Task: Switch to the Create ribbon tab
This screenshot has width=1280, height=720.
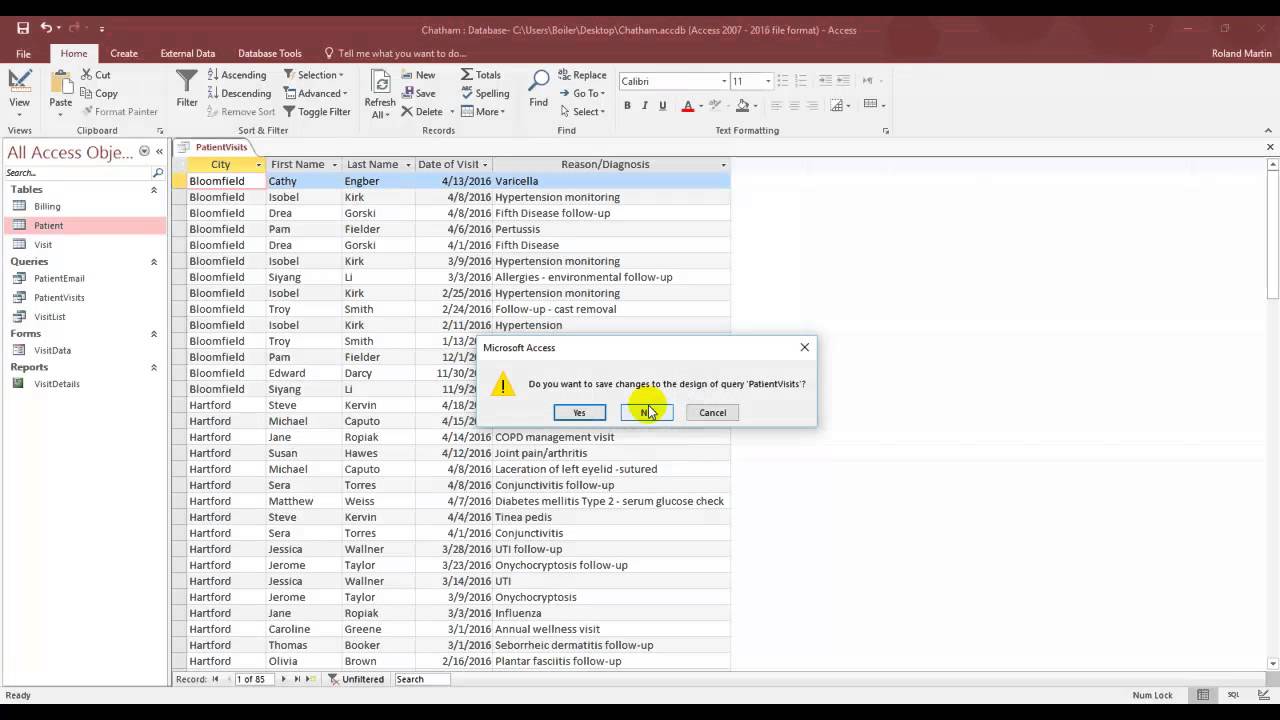Action: [124, 54]
